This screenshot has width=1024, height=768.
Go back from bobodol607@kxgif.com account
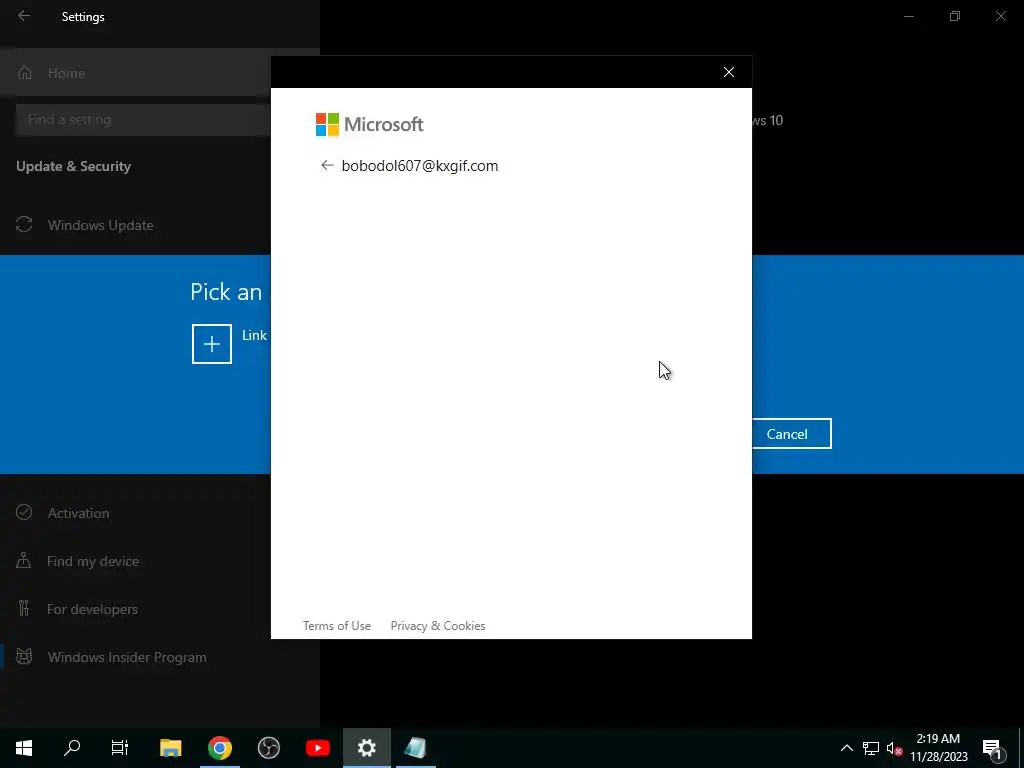(x=327, y=165)
